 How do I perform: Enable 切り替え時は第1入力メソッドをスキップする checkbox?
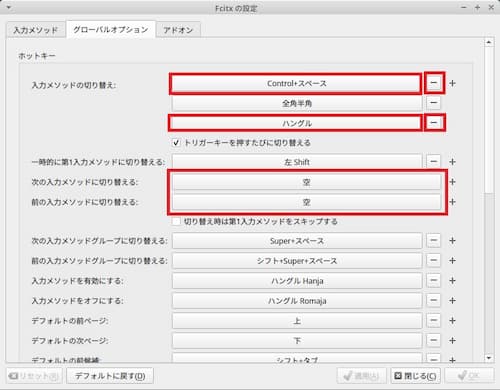(x=176, y=221)
